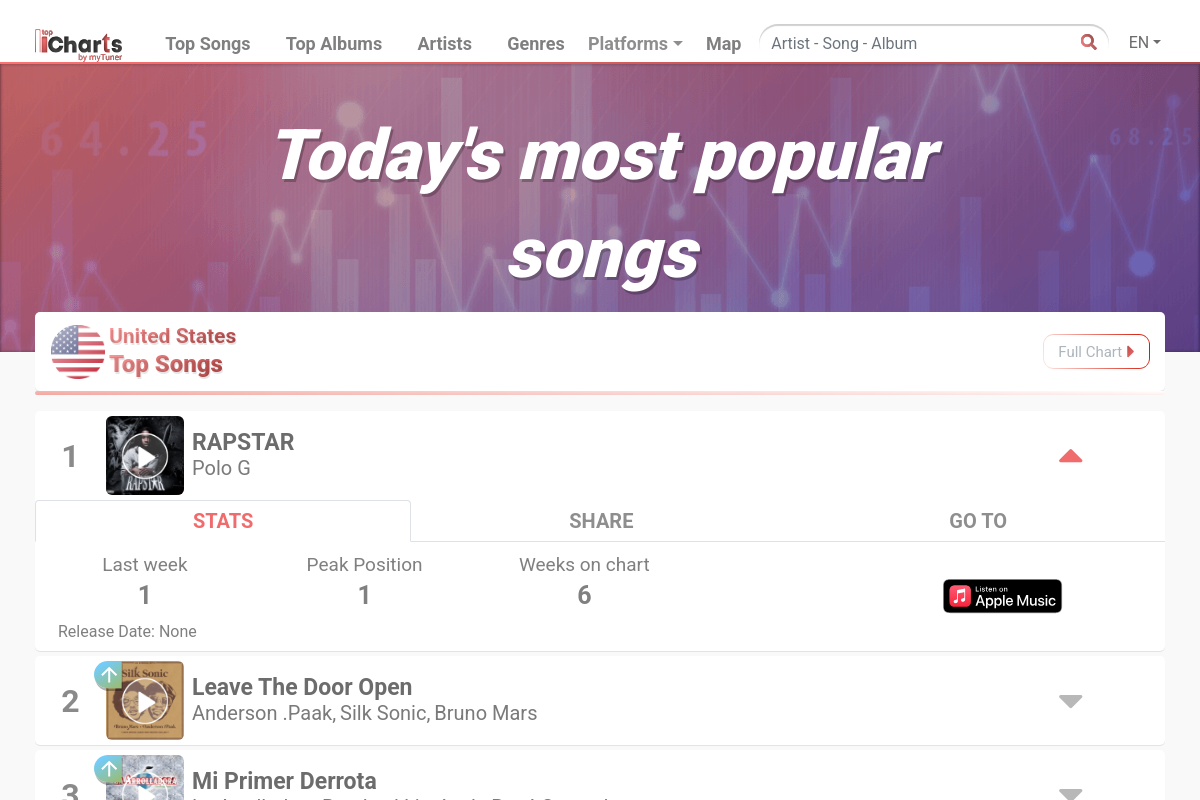Open the Polo G artist link
This screenshot has height=800, width=1200.
point(221,468)
